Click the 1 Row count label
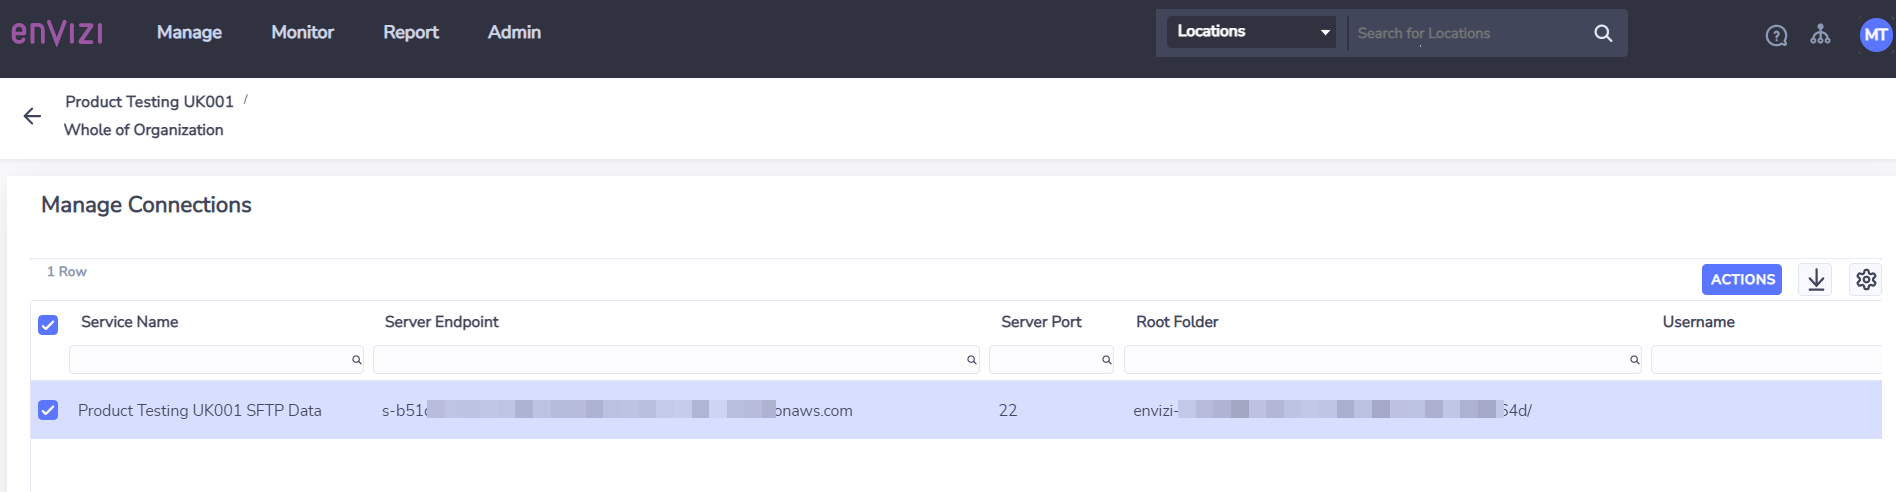 (x=67, y=272)
